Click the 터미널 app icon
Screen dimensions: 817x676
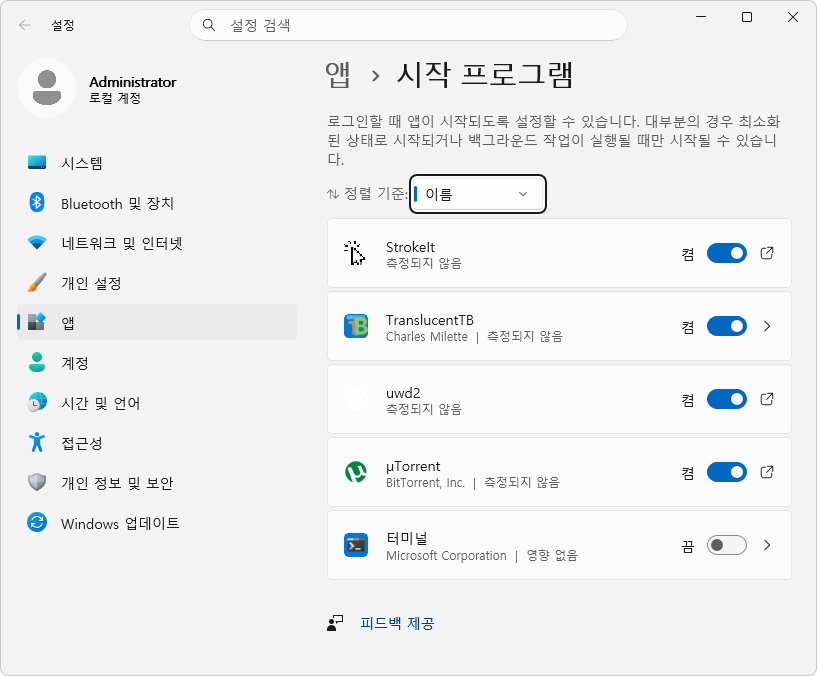click(356, 545)
